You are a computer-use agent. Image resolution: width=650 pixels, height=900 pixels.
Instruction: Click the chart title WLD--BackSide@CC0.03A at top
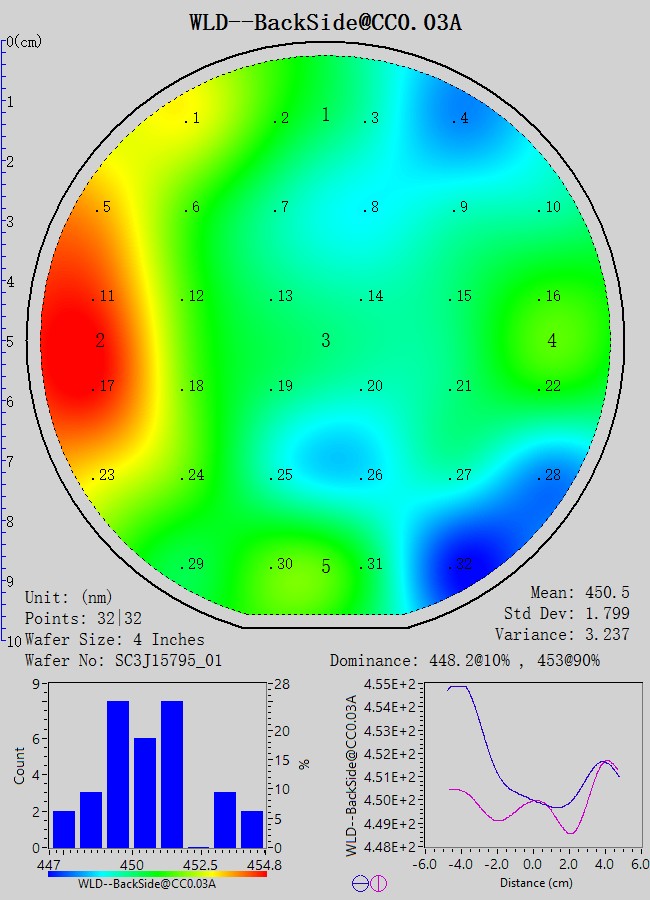pos(325,22)
